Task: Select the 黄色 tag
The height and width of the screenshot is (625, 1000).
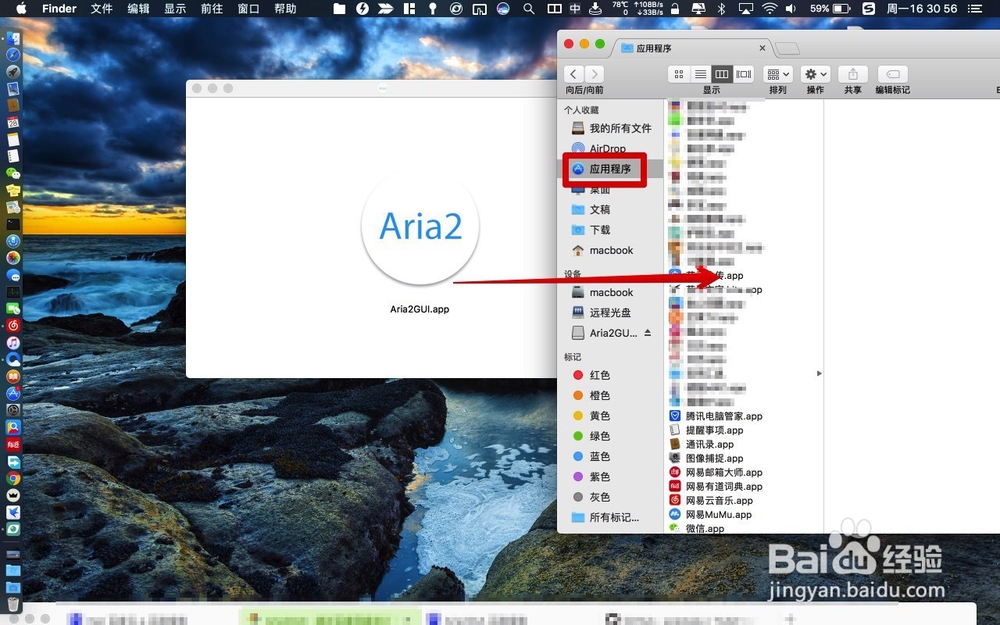Action: coord(599,416)
